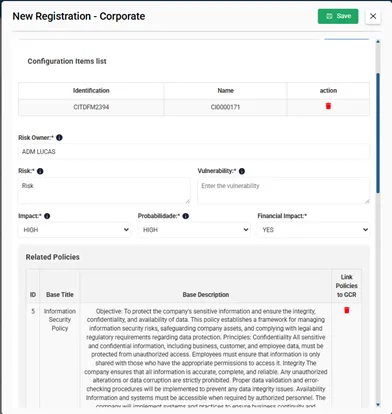The height and width of the screenshot is (414, 392).
Task: Click the action column header
Action: pos(328,91)
